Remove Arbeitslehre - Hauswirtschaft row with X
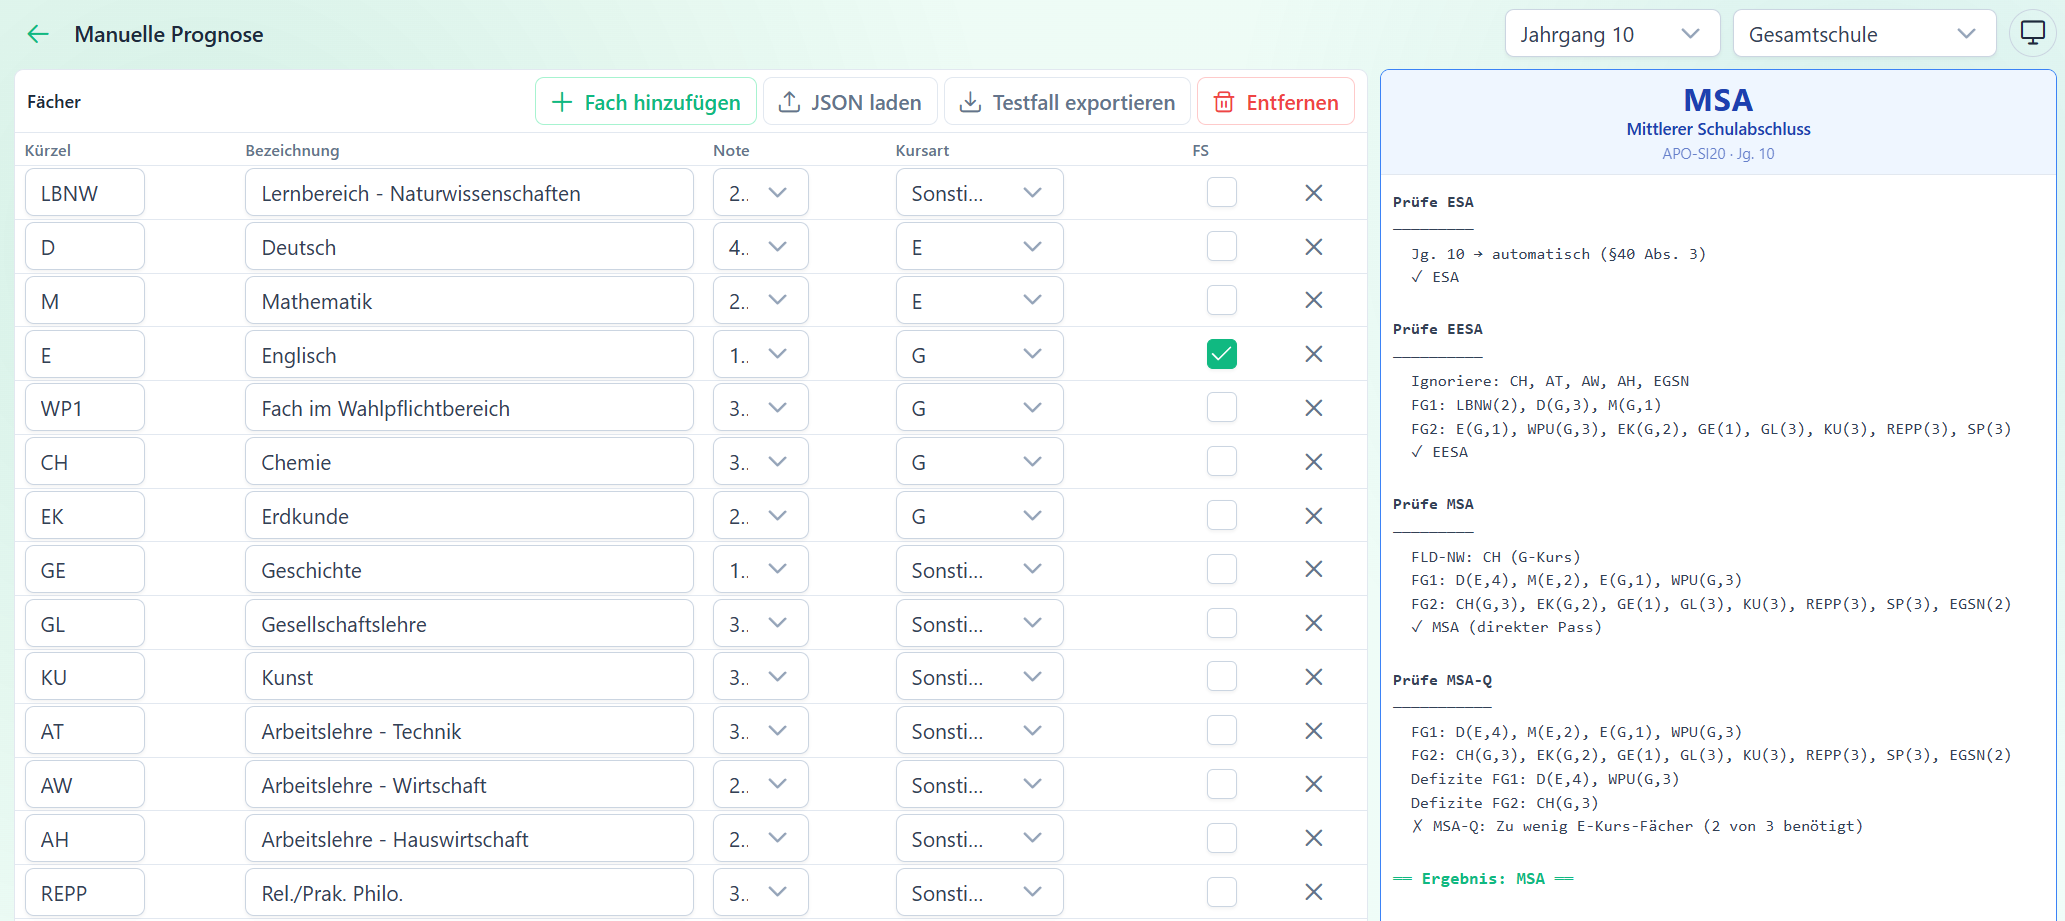 click(1314, 838)
